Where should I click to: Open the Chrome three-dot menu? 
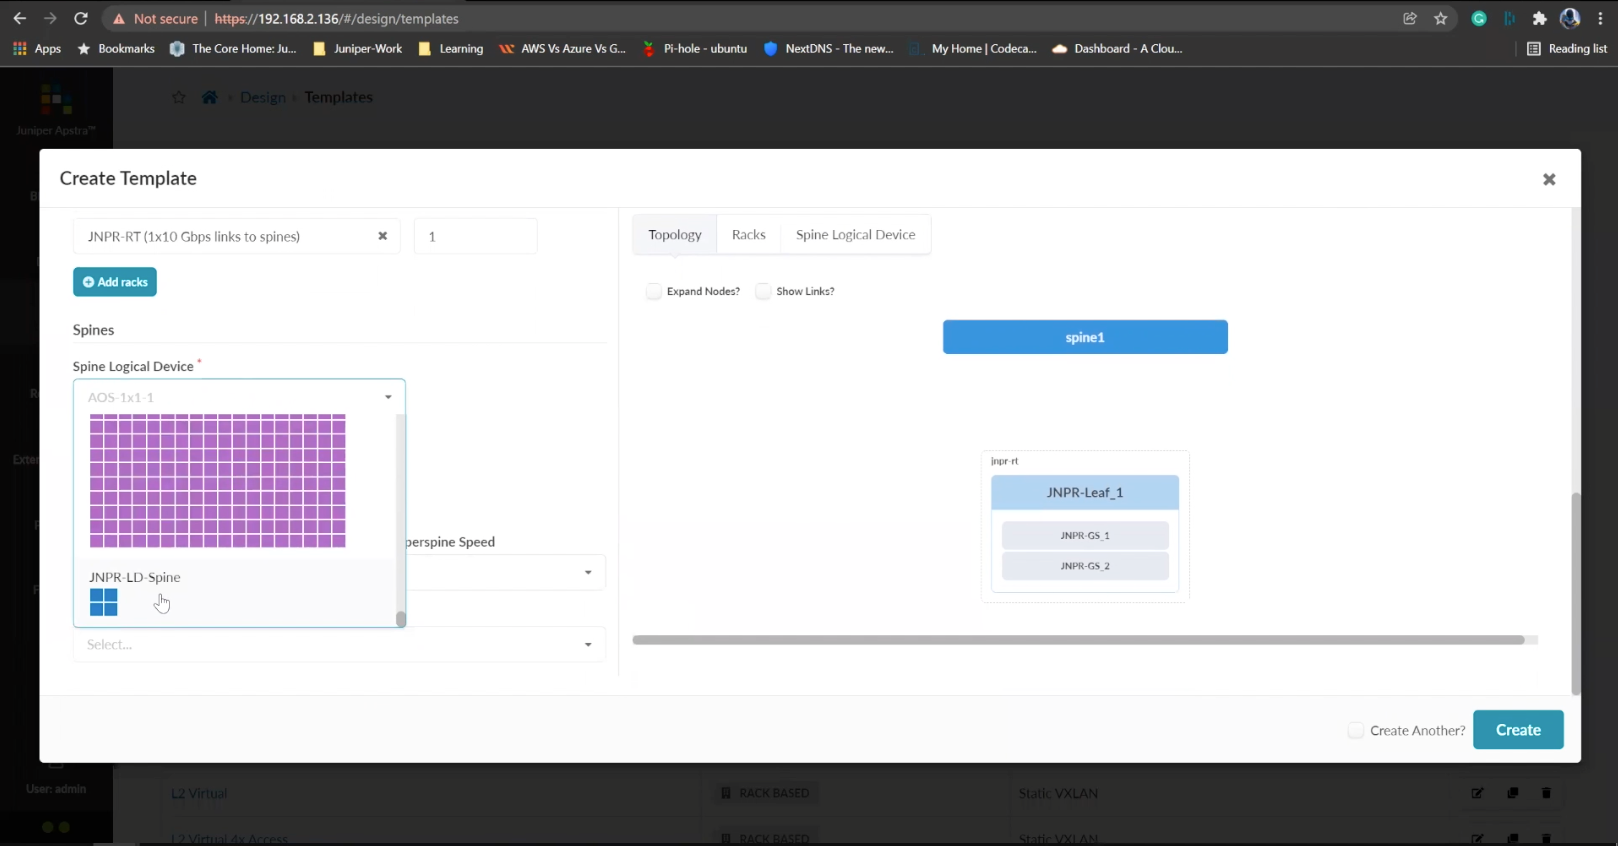(1600, 18)
